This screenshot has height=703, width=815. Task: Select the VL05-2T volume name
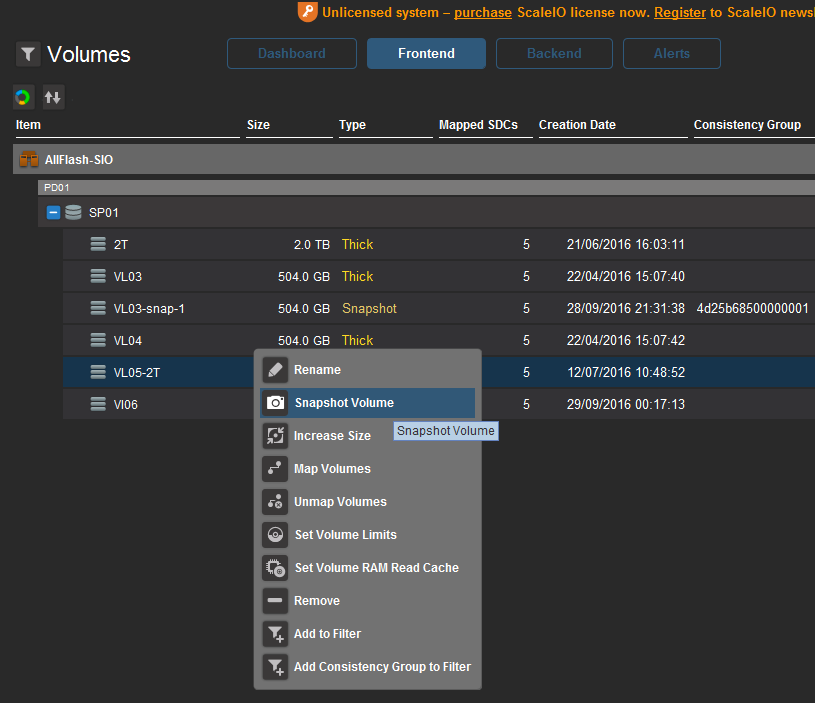(137, 373)
